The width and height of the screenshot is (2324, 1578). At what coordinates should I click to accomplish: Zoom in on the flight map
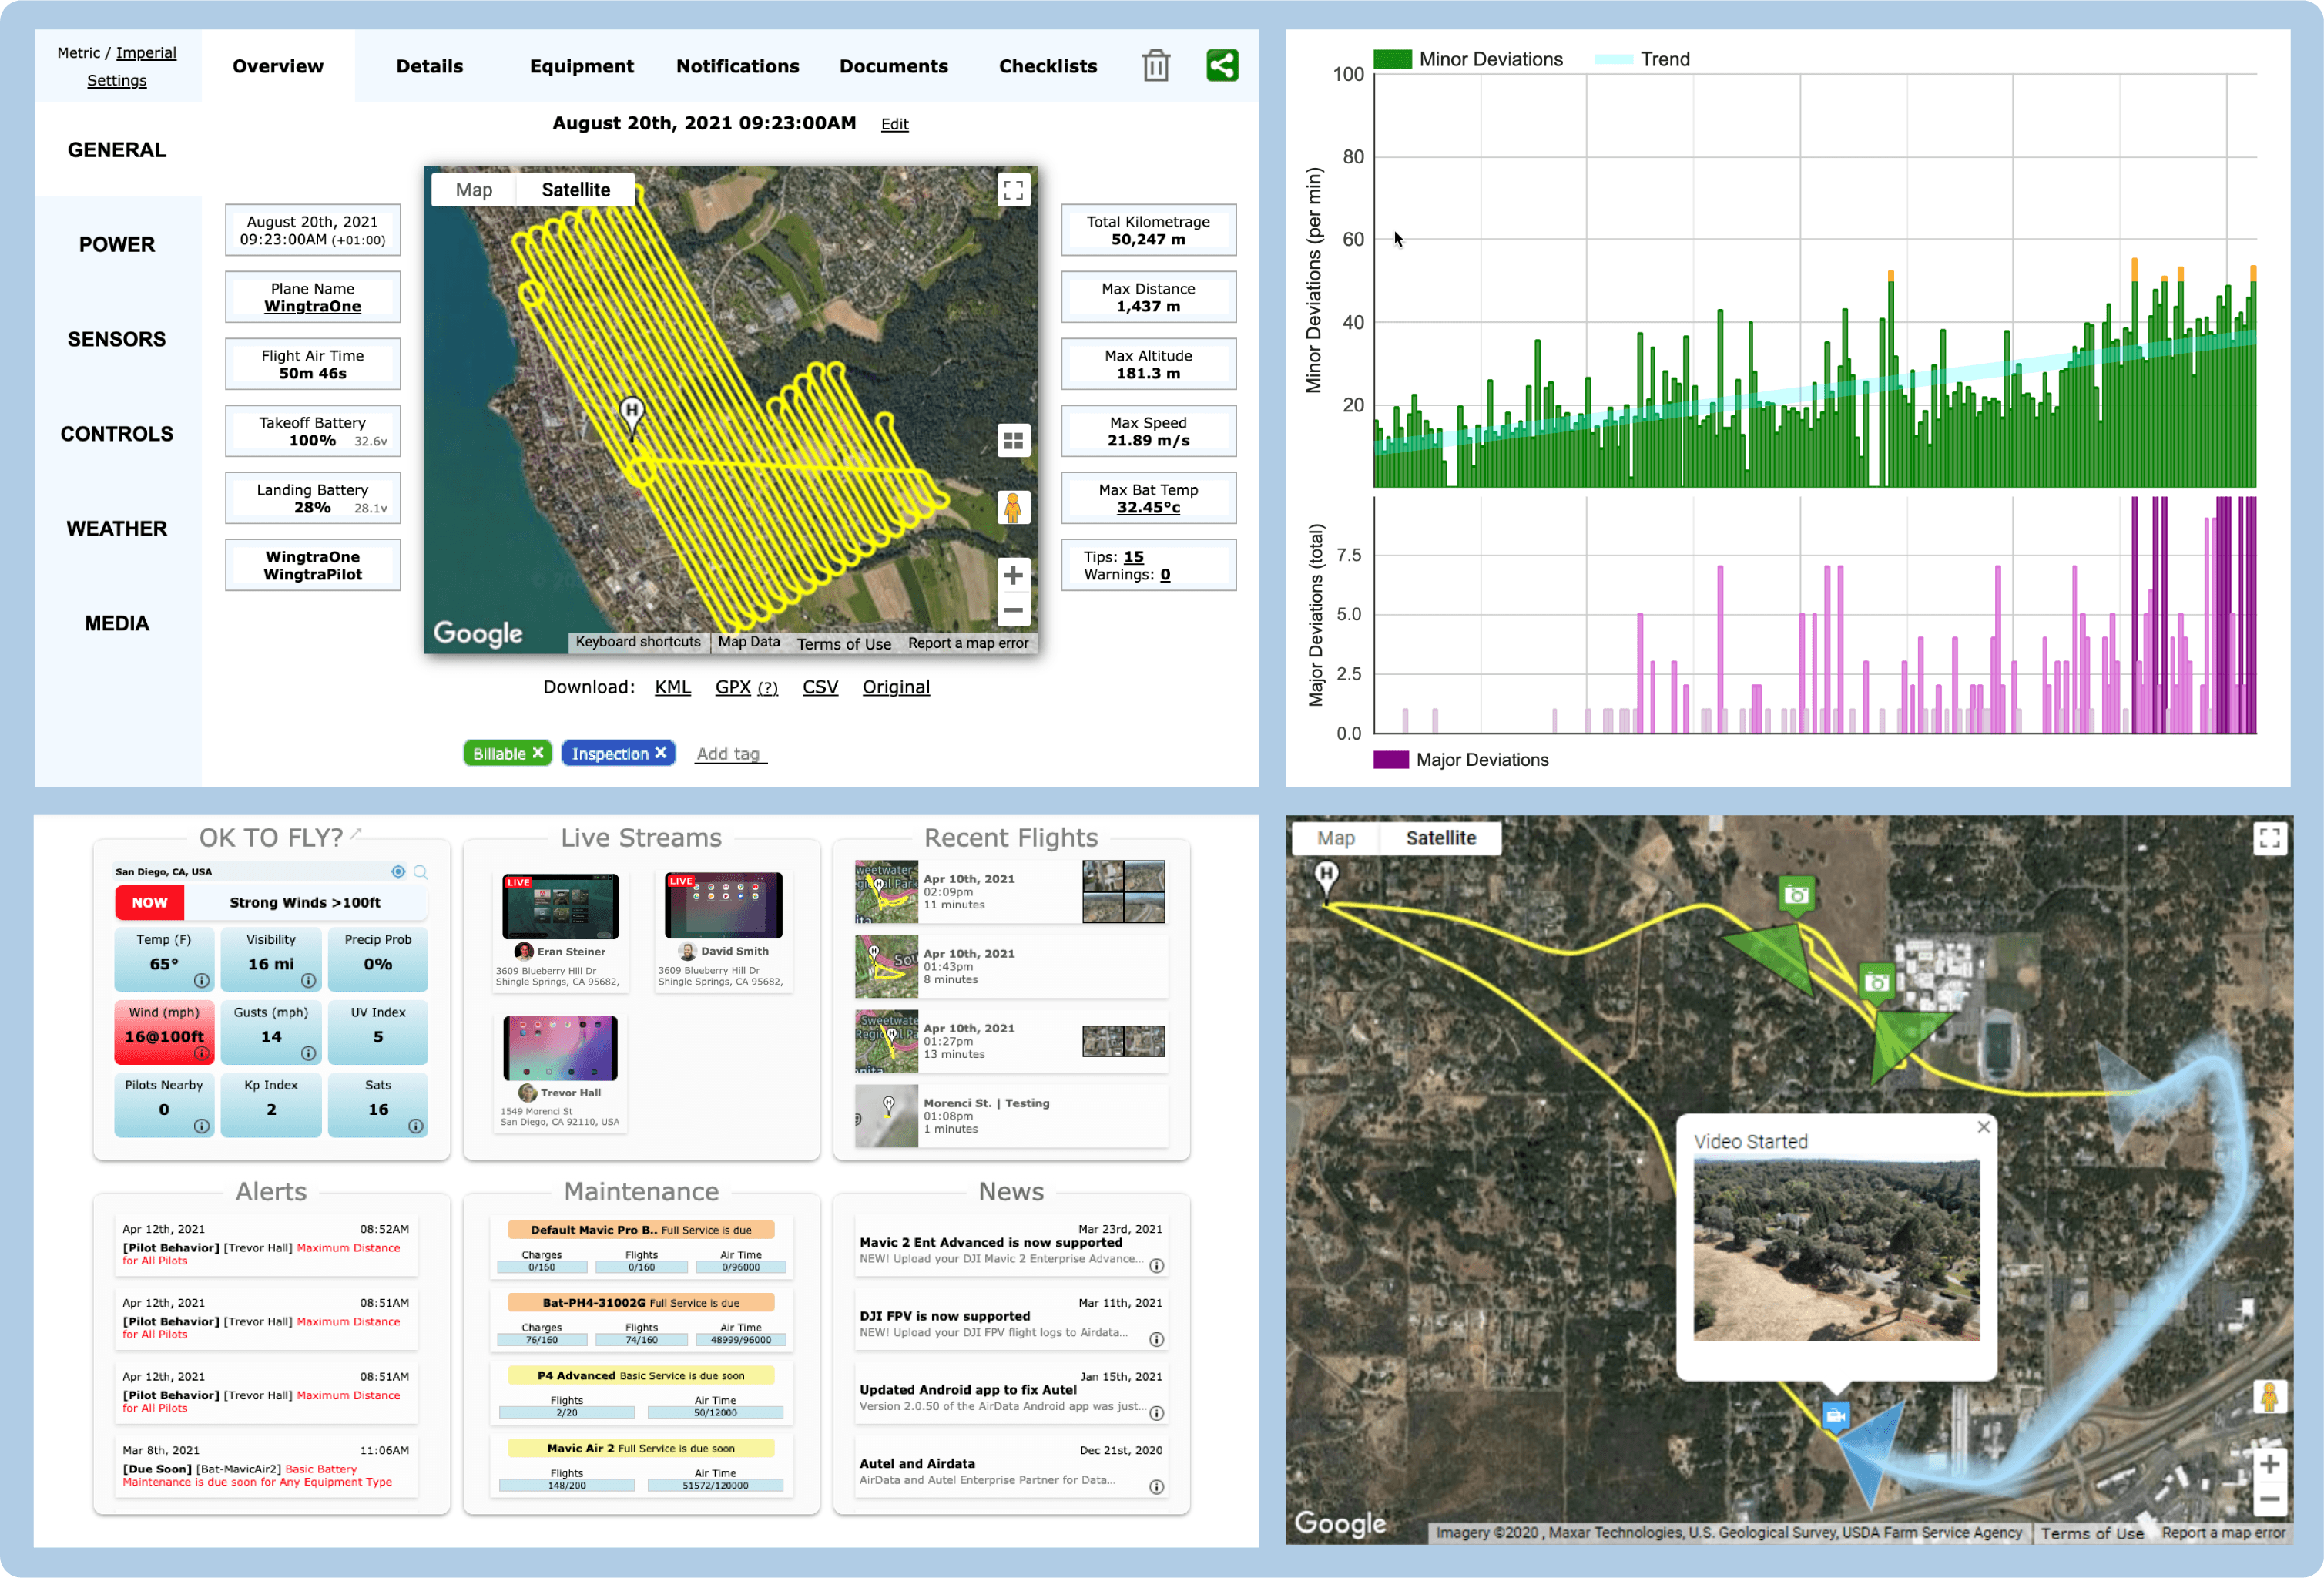tap(1012, 575)
